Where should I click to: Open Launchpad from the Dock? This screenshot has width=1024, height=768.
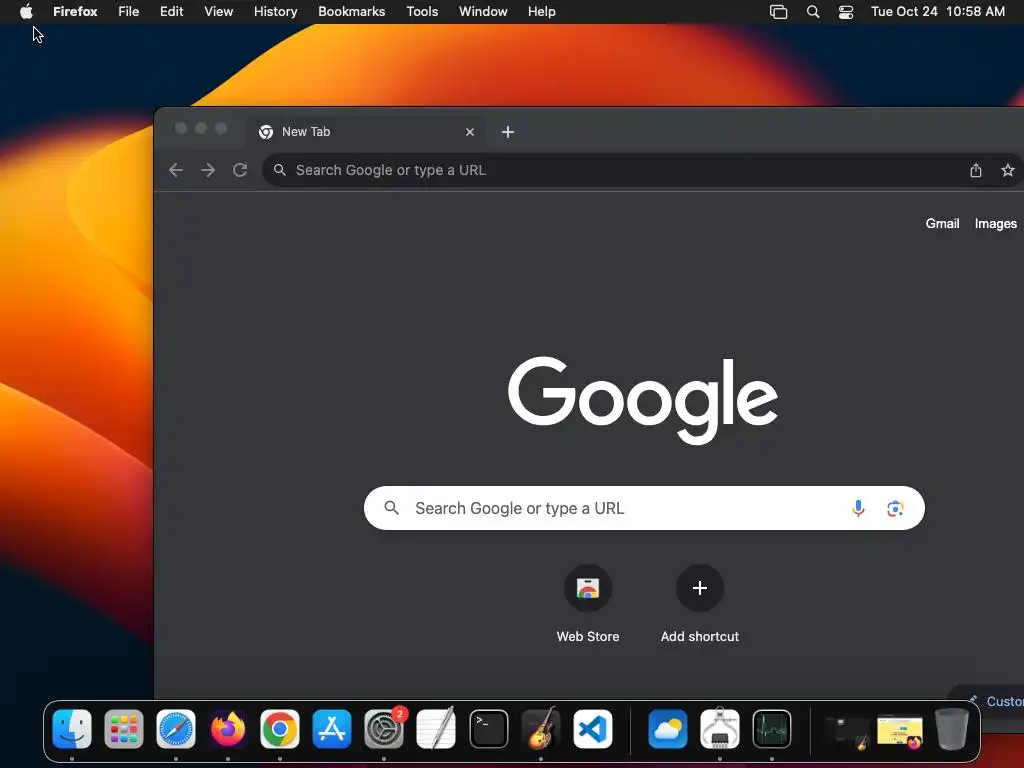pyautogui.click(x=123, y=729)
